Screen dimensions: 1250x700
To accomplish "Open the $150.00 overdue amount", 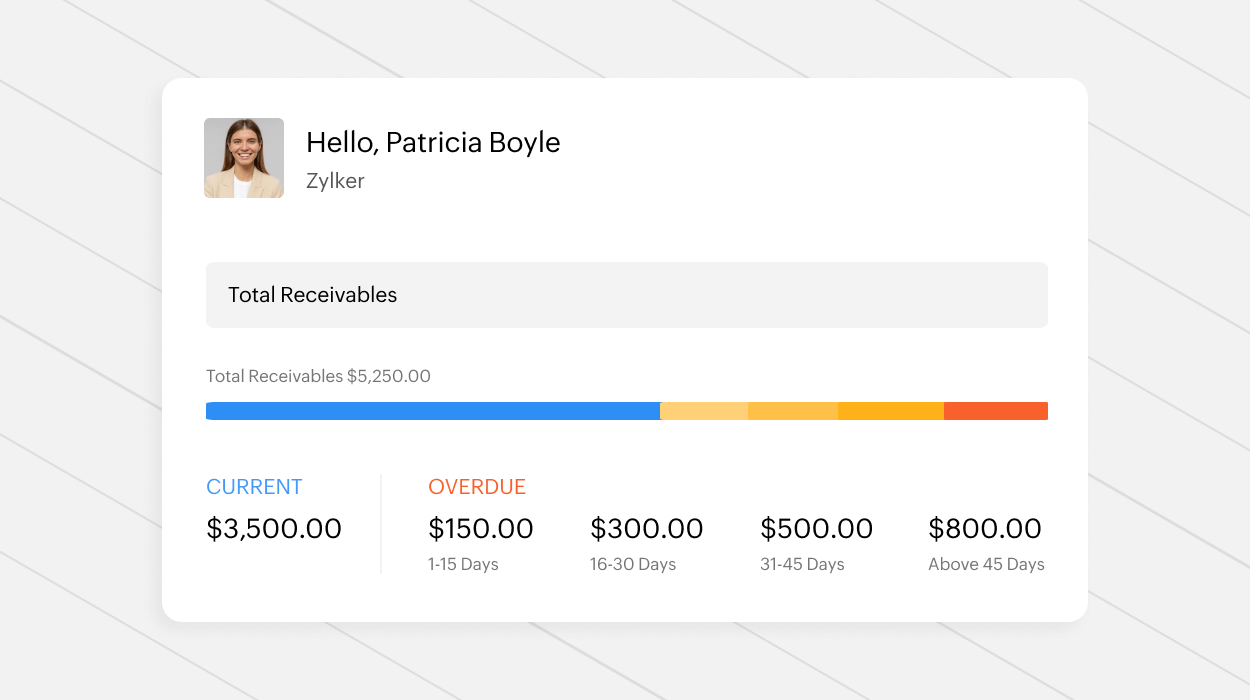I will pos(481,529).
